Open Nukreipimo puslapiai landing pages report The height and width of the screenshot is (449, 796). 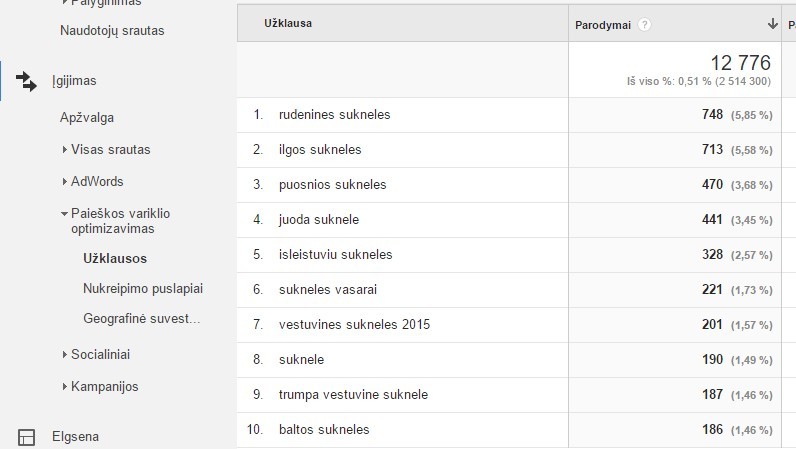click(x=143, y=288)
